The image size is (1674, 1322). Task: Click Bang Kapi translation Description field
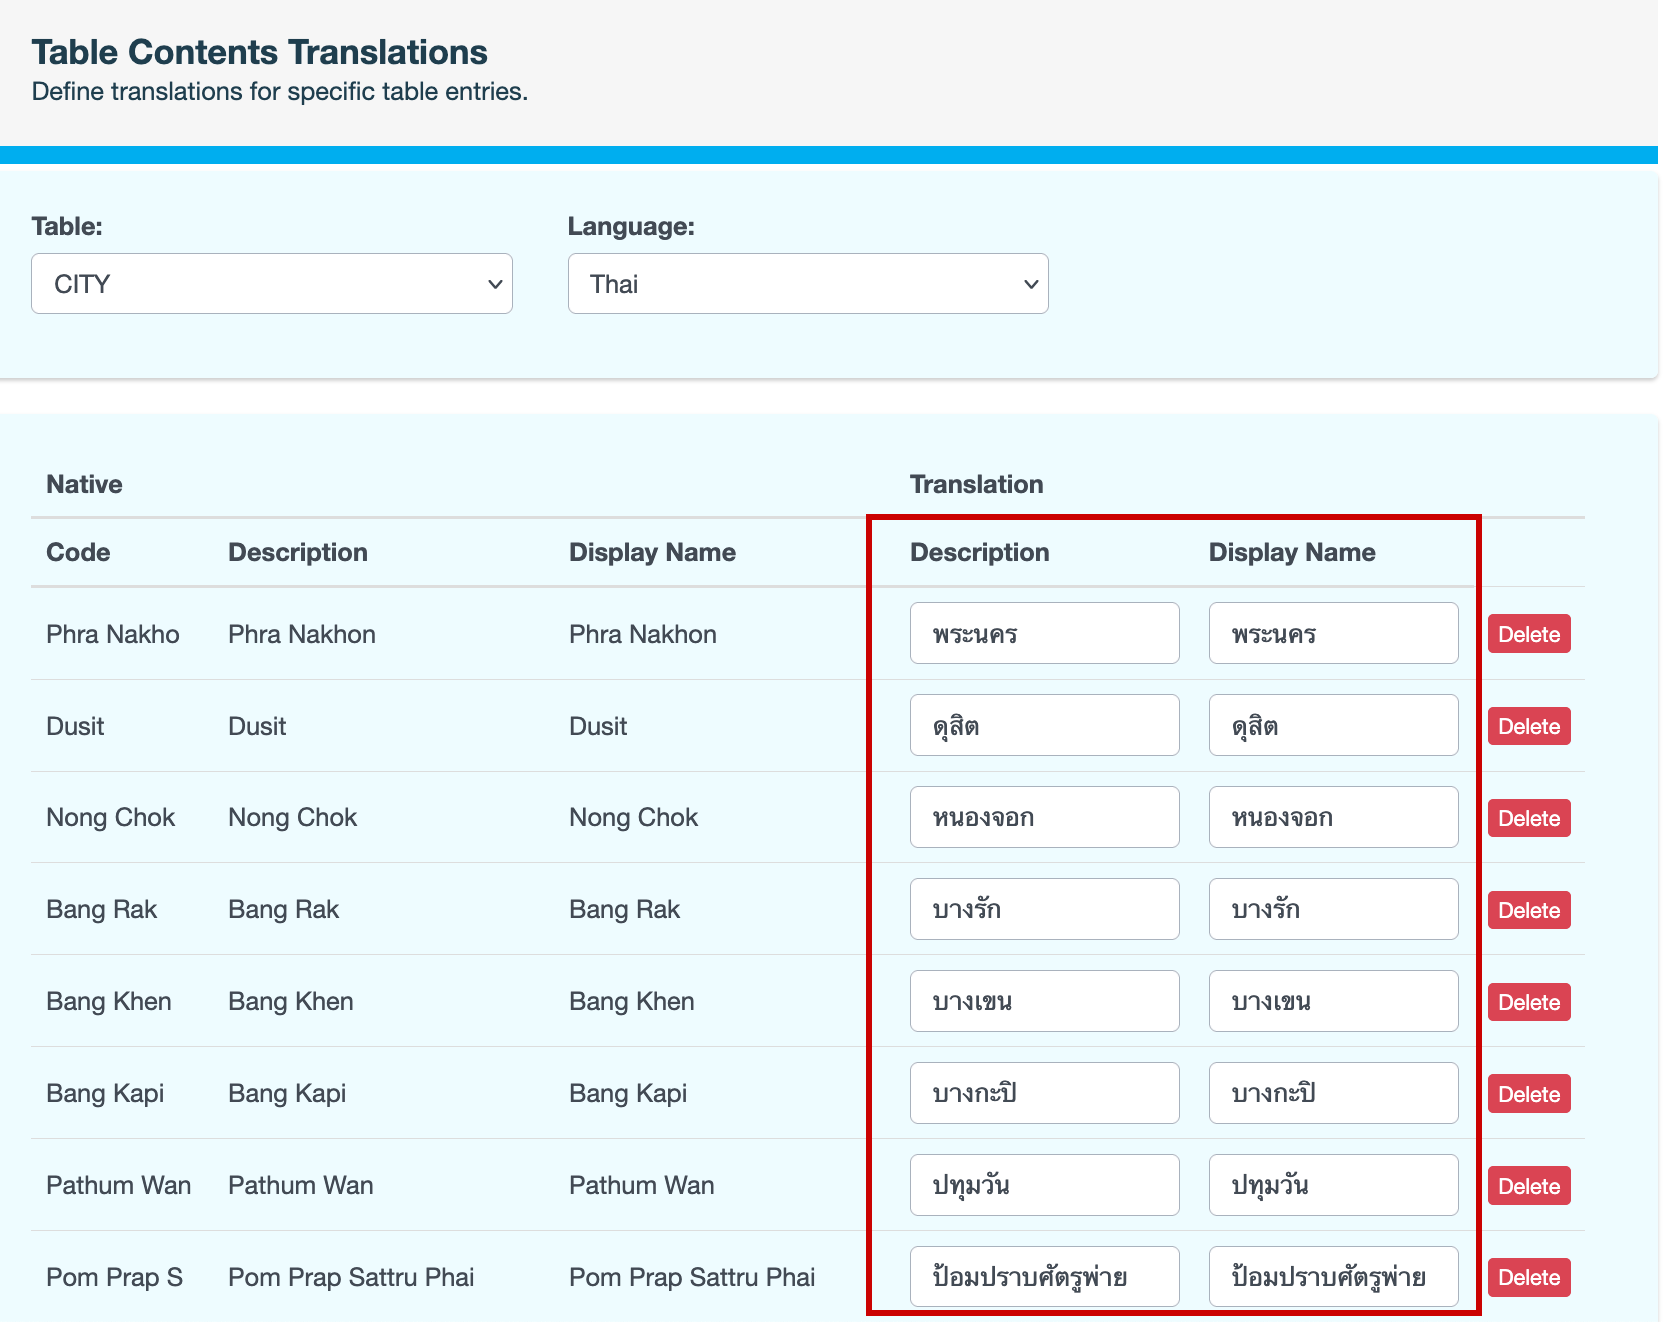point(1044,1093)
